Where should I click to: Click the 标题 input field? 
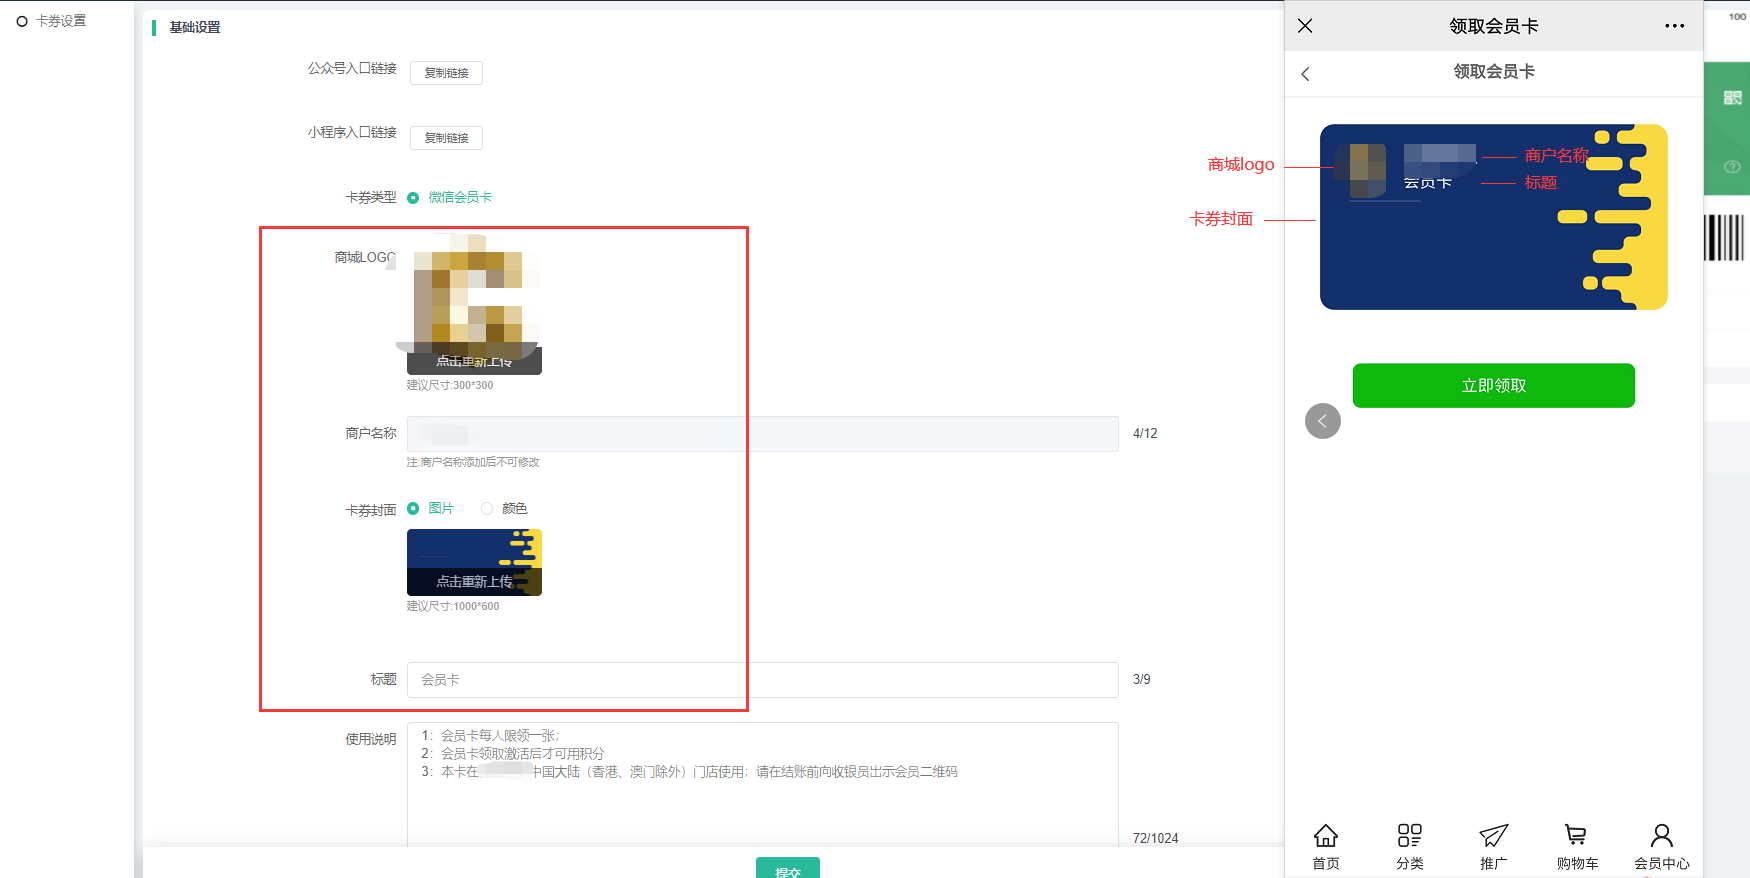(762, 680)
